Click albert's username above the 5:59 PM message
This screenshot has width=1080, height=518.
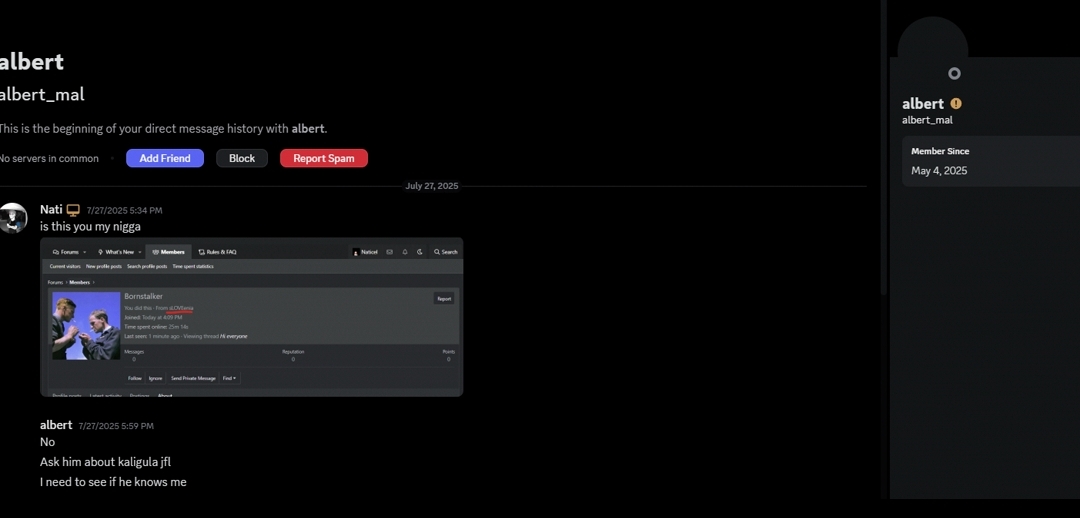(x=56, y=425)
